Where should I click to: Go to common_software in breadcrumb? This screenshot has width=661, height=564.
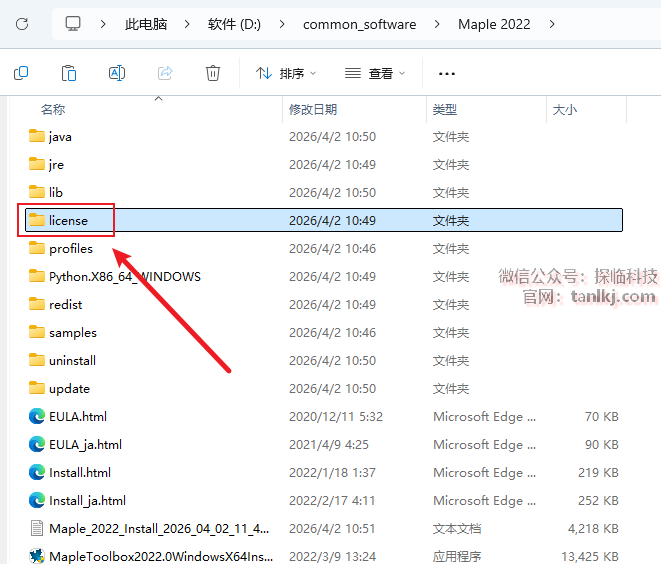pyautogui.click(x=360, y=24)
